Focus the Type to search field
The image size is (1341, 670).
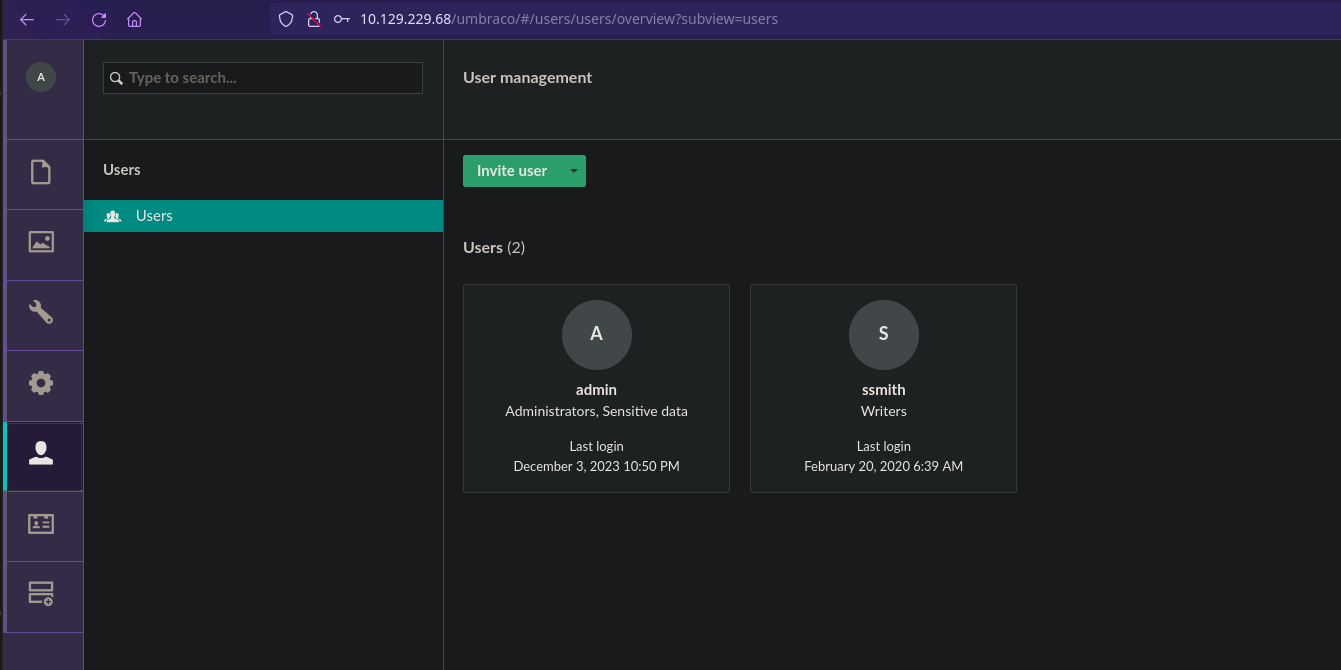click(x=270, y=78)
